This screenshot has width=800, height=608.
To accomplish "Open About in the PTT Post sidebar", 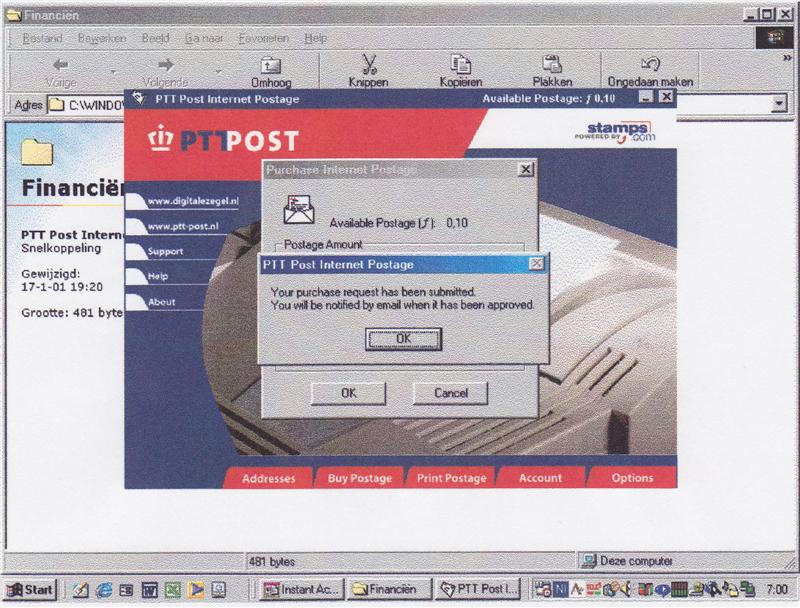I will 161,302.
